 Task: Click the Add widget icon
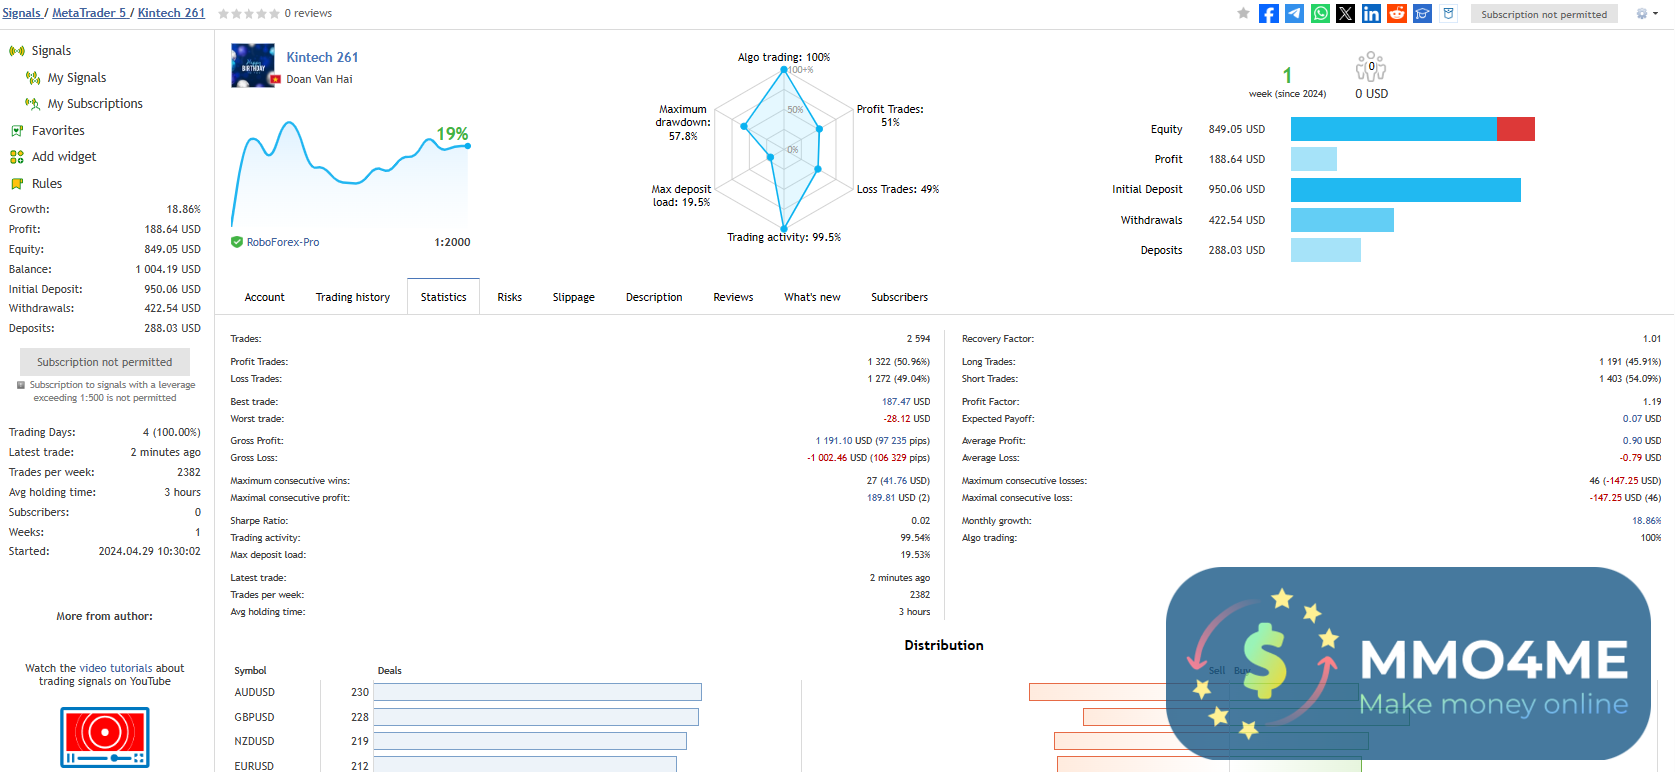click(x=17, y=157)
